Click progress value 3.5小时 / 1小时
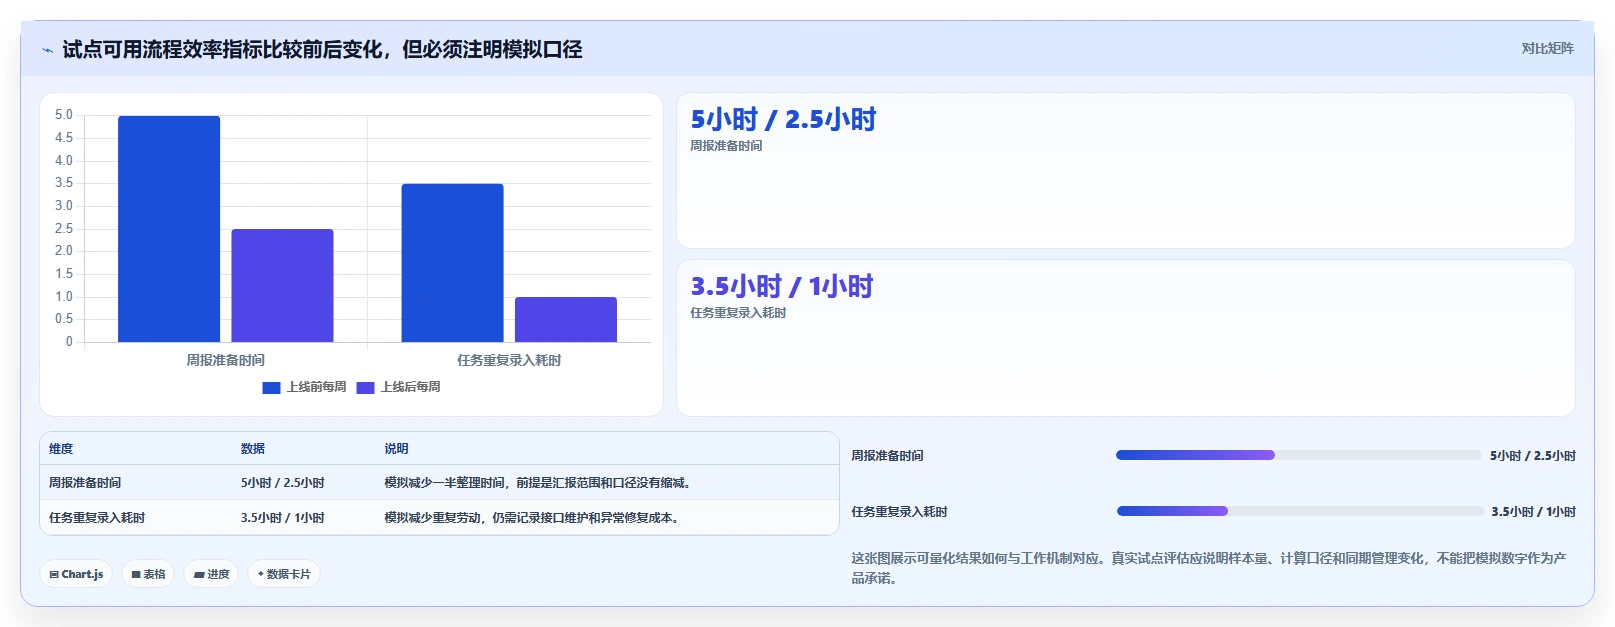Image resolution: width=1615 pixels, height=627 pixels. click(x=1533, y=512)
